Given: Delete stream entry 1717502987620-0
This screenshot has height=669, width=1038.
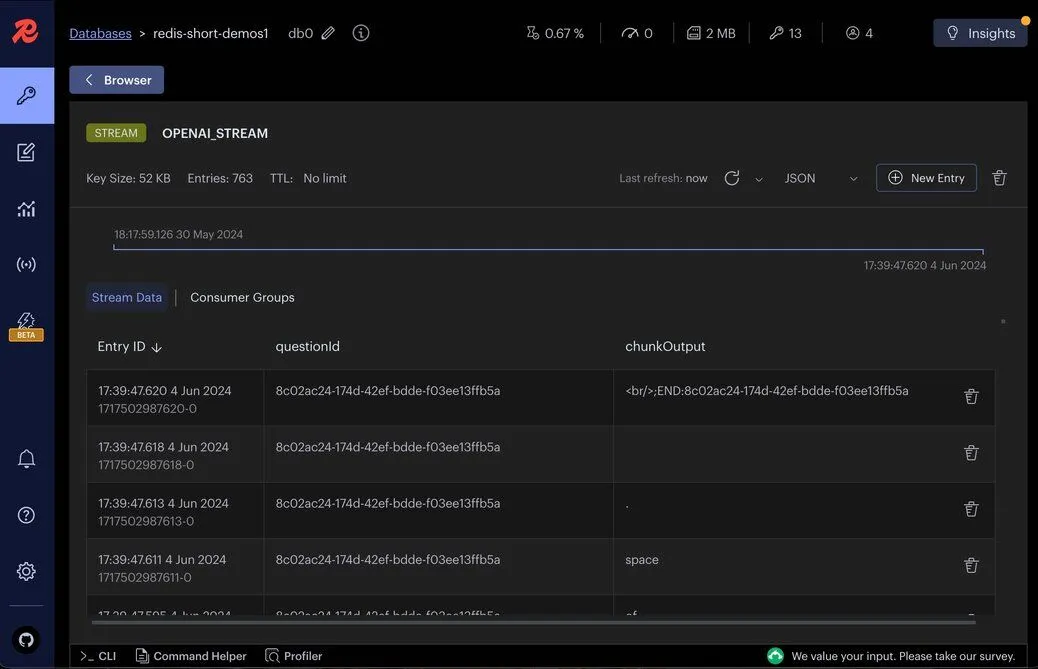Looking at the screenshot, I should (970, 397).
